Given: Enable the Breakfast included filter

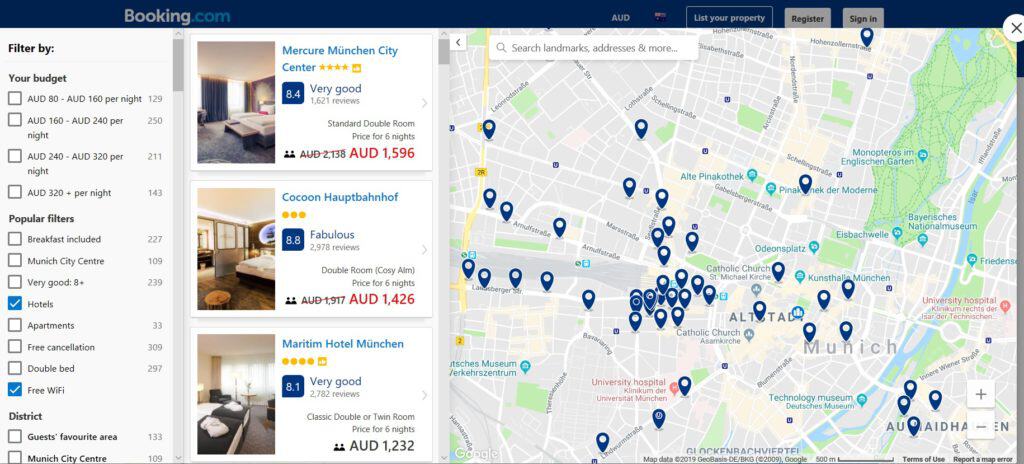Looking at the screenshot, I should tap(14, 239).
